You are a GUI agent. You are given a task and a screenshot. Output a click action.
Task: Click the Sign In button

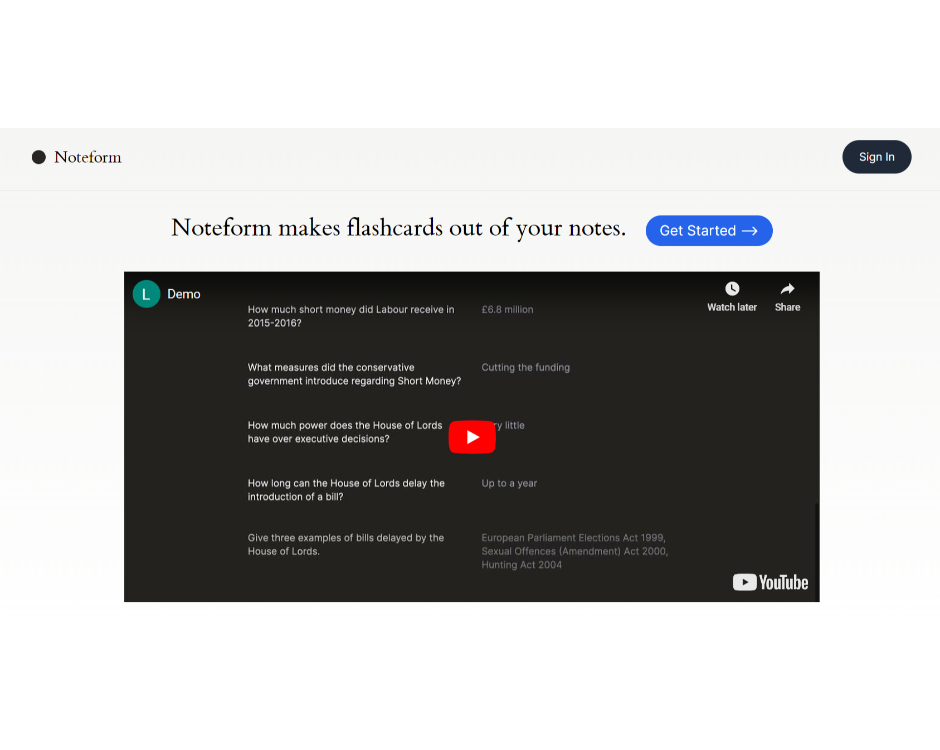pos(876,157)
